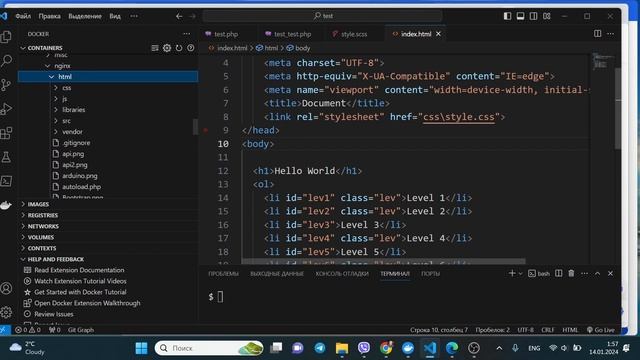640x360 pixels.
Task: Go back with navigation arrow
Action: [x=179, y=16]
